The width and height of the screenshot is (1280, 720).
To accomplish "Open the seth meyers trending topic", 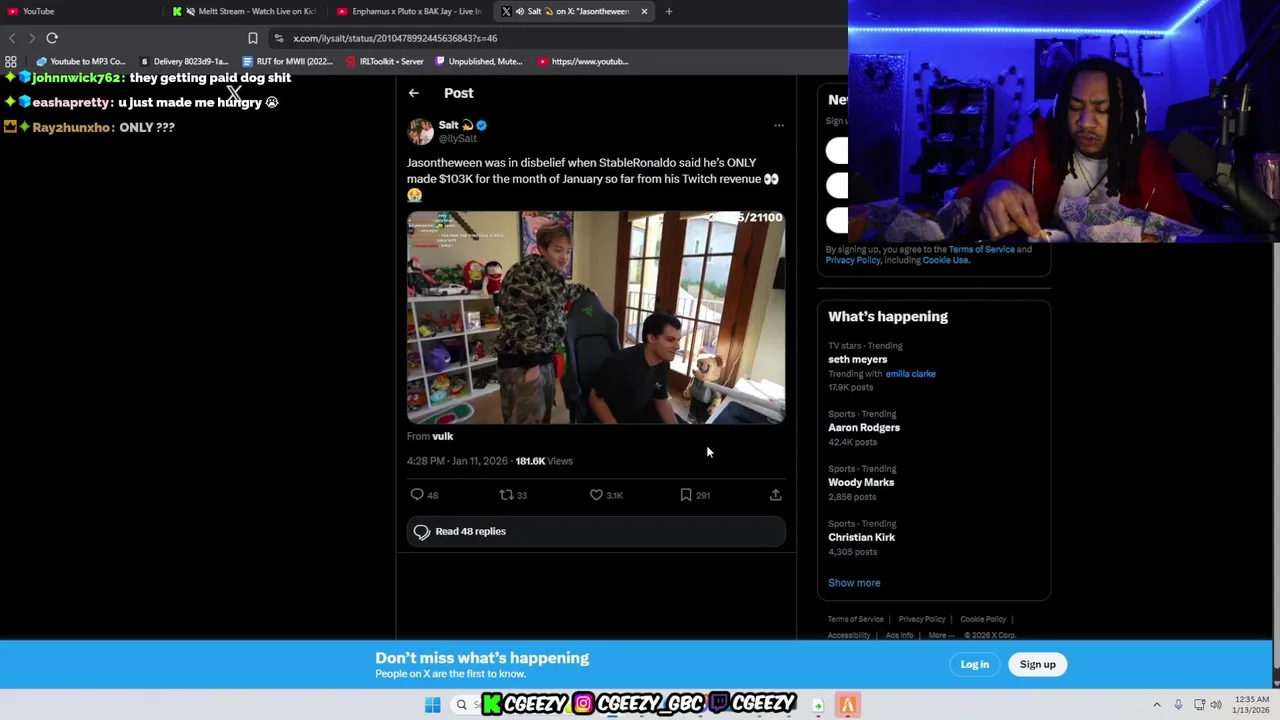I will 857,359.
